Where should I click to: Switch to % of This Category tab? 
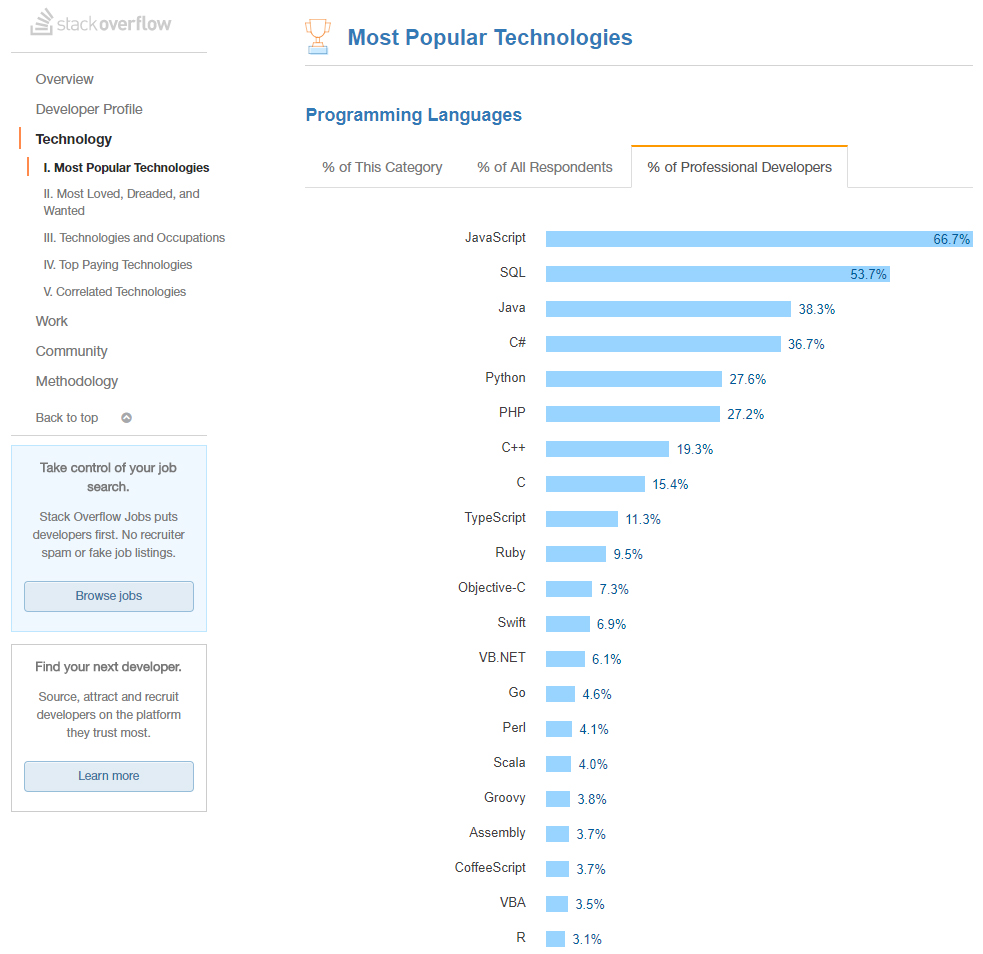coord(382,167)
